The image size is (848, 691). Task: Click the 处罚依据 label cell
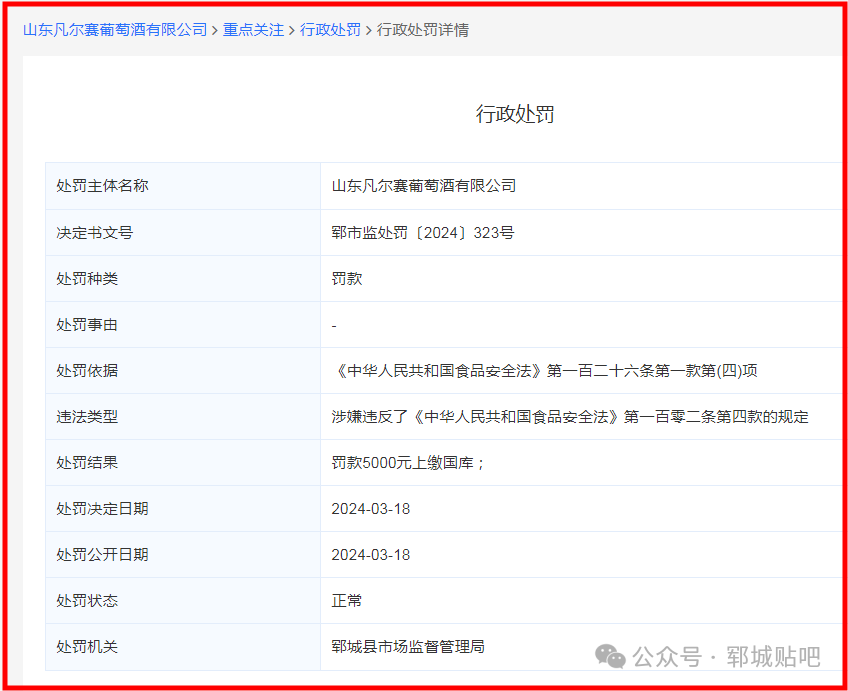tap(183, 370)
